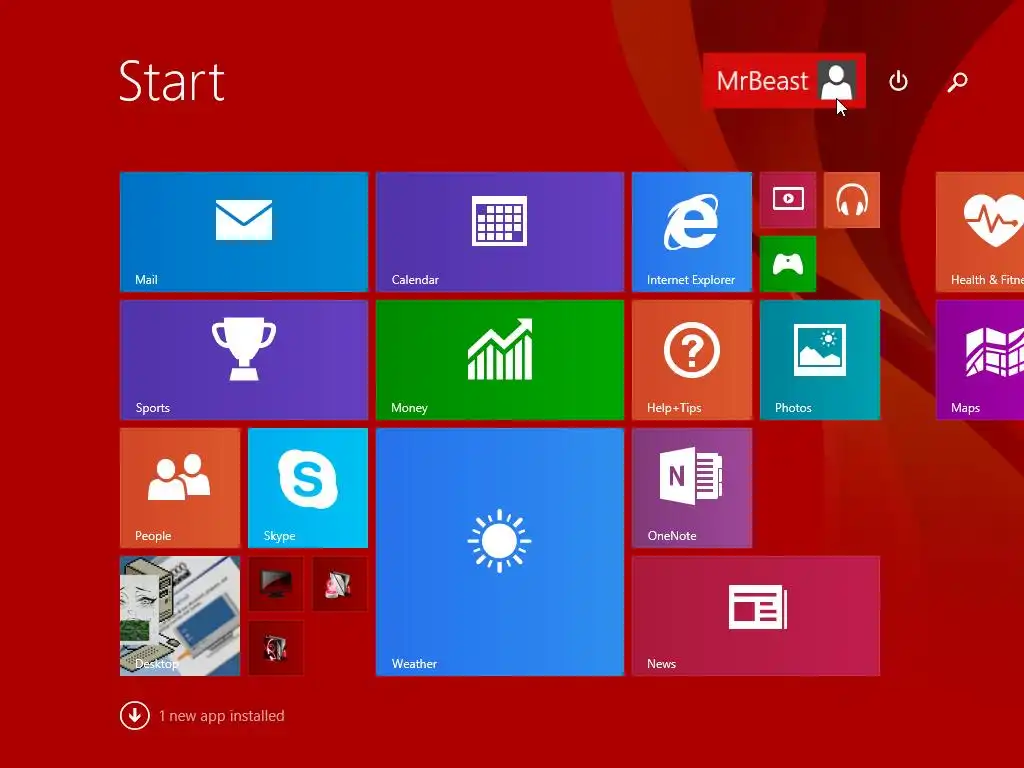The width and height of the screenshot is (1024, 768).
Task: Open the Money chart tile
Action: tap(500, 360)
